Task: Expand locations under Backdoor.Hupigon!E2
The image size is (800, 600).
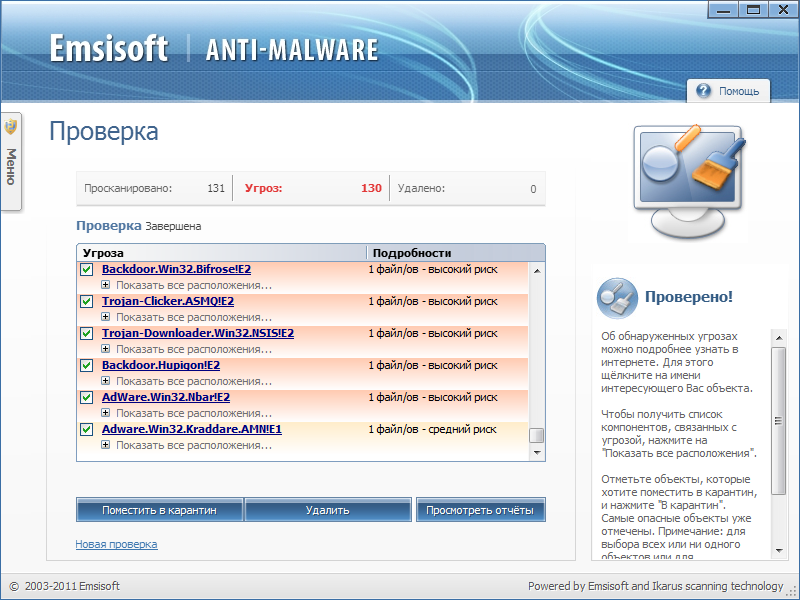Action: [105, 381]
